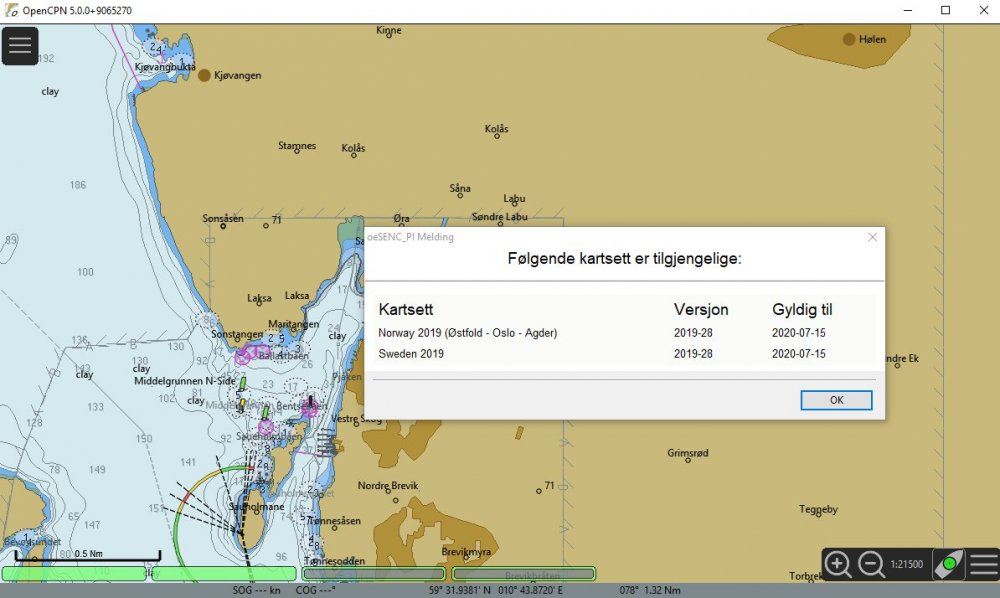Viewport: 1000px width, 598px height.
Task: Click the Nordre Brevik label on chart
Action: 388,486
